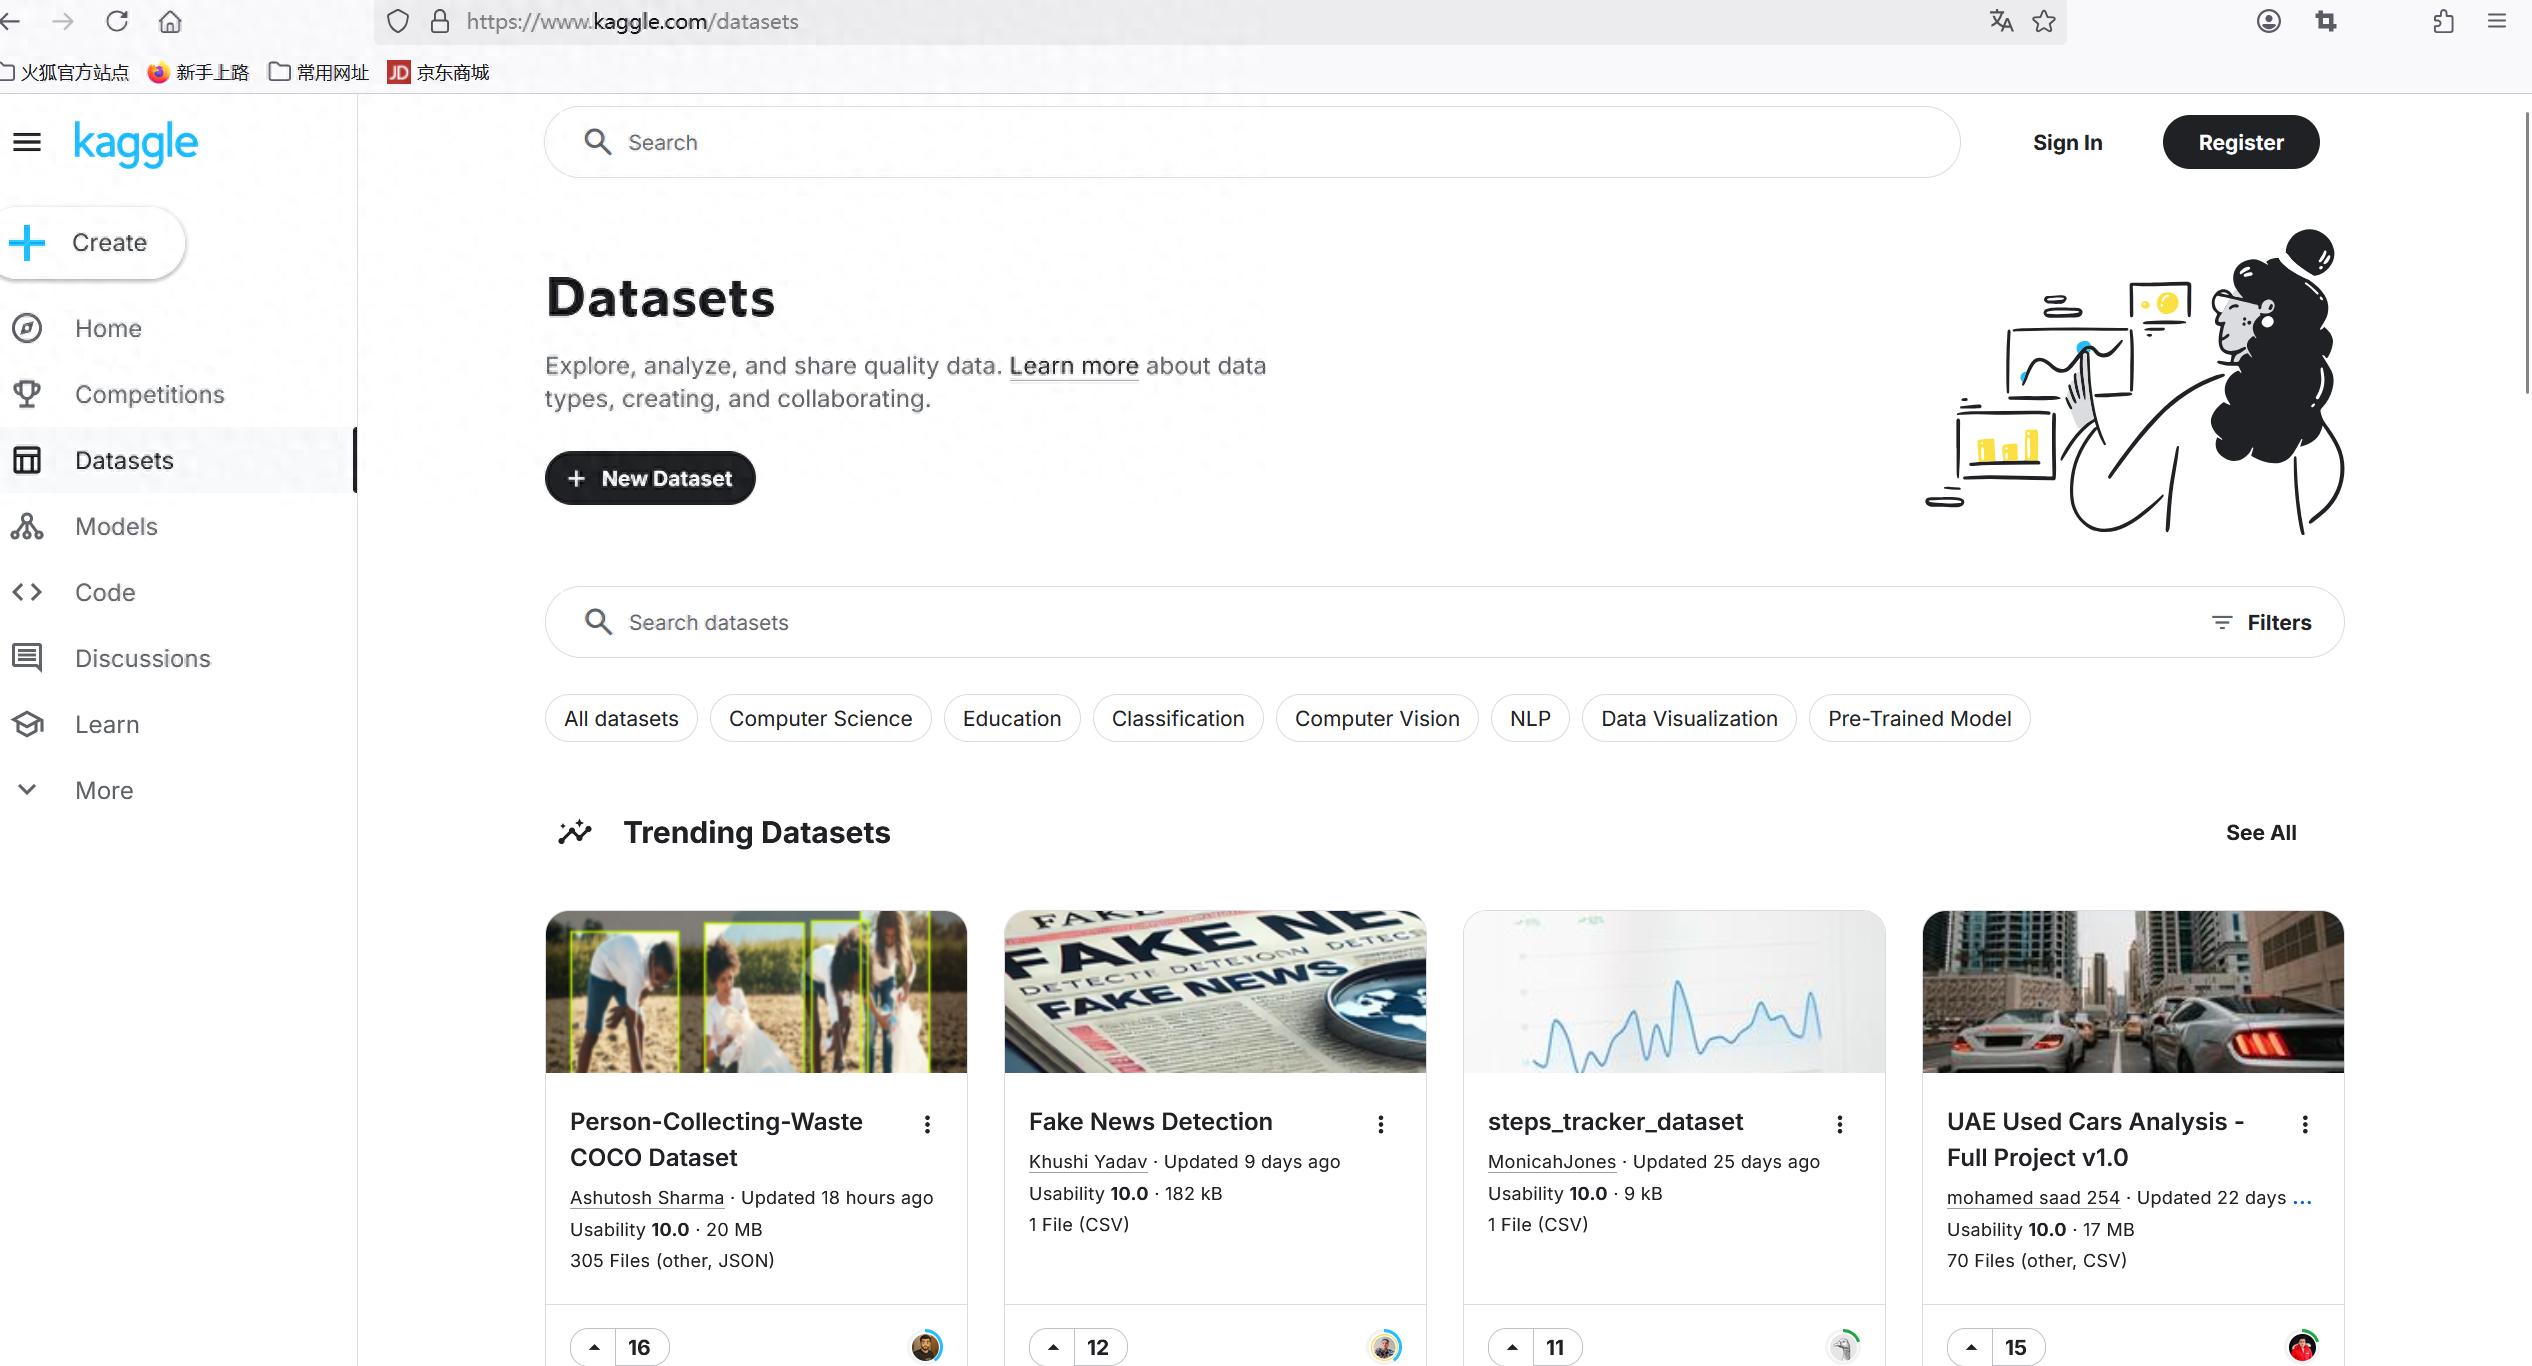This screenshot has height=1366, width=2532.
Task: Select the All datasets filter chip
Action: [x=621, y=718]
